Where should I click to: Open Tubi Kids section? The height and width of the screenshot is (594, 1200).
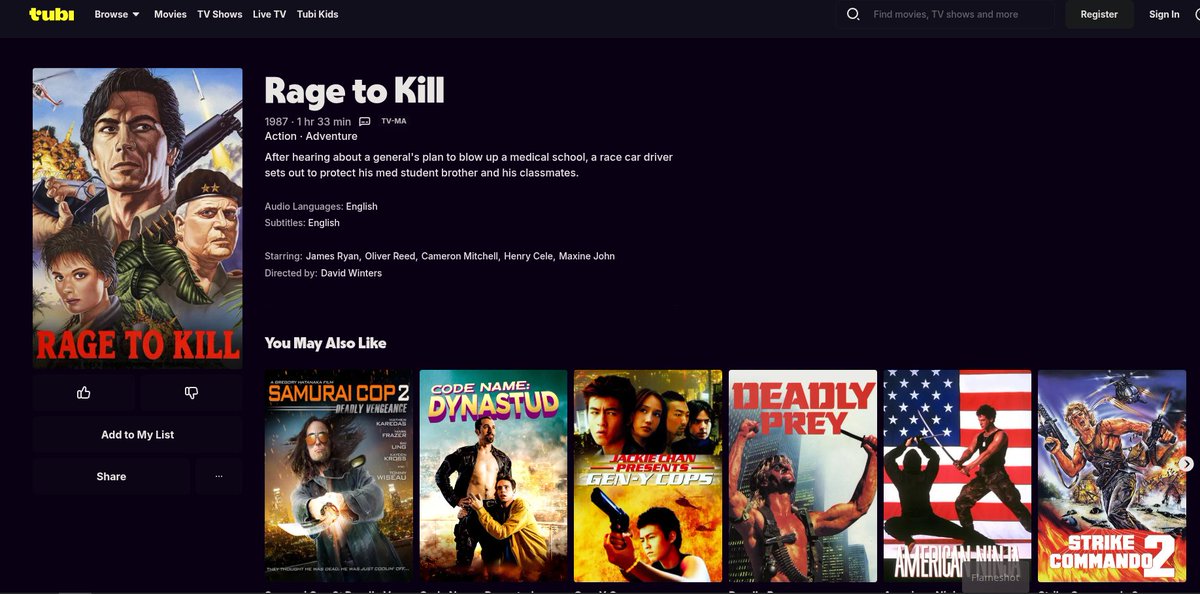tap(318, 14)
